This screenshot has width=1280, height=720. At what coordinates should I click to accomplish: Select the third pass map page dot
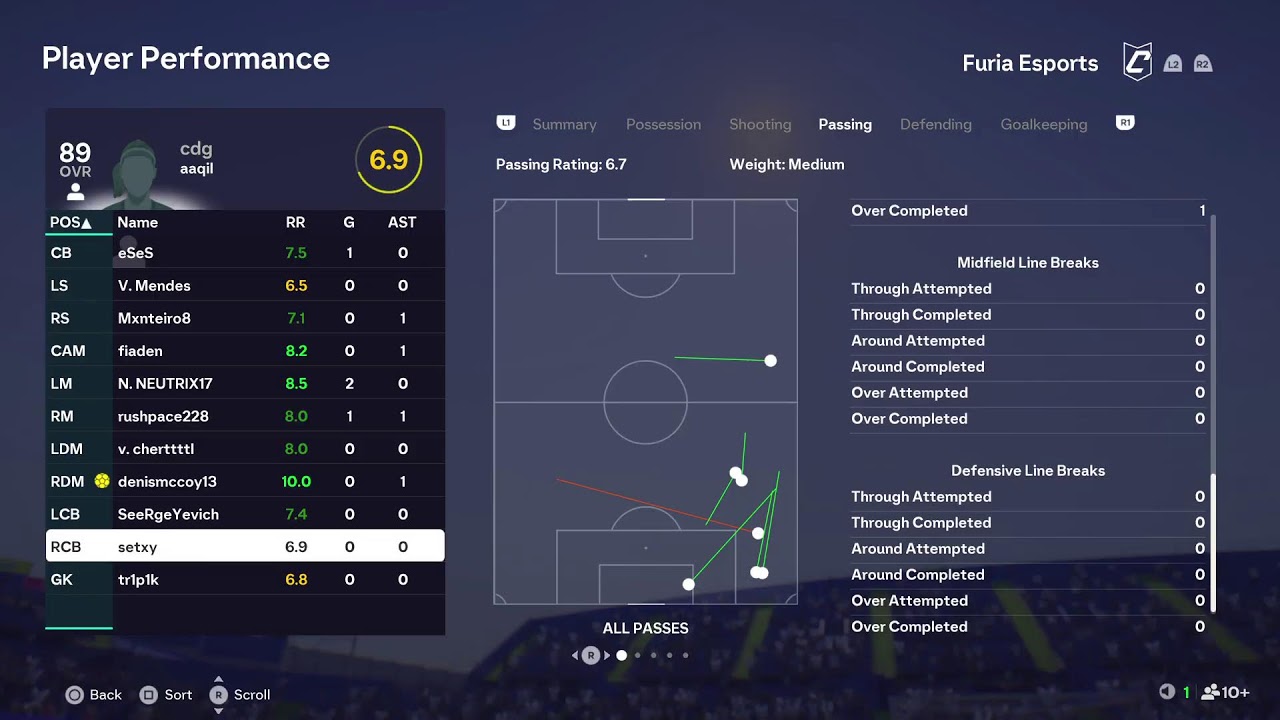click(x=653, y=656)
